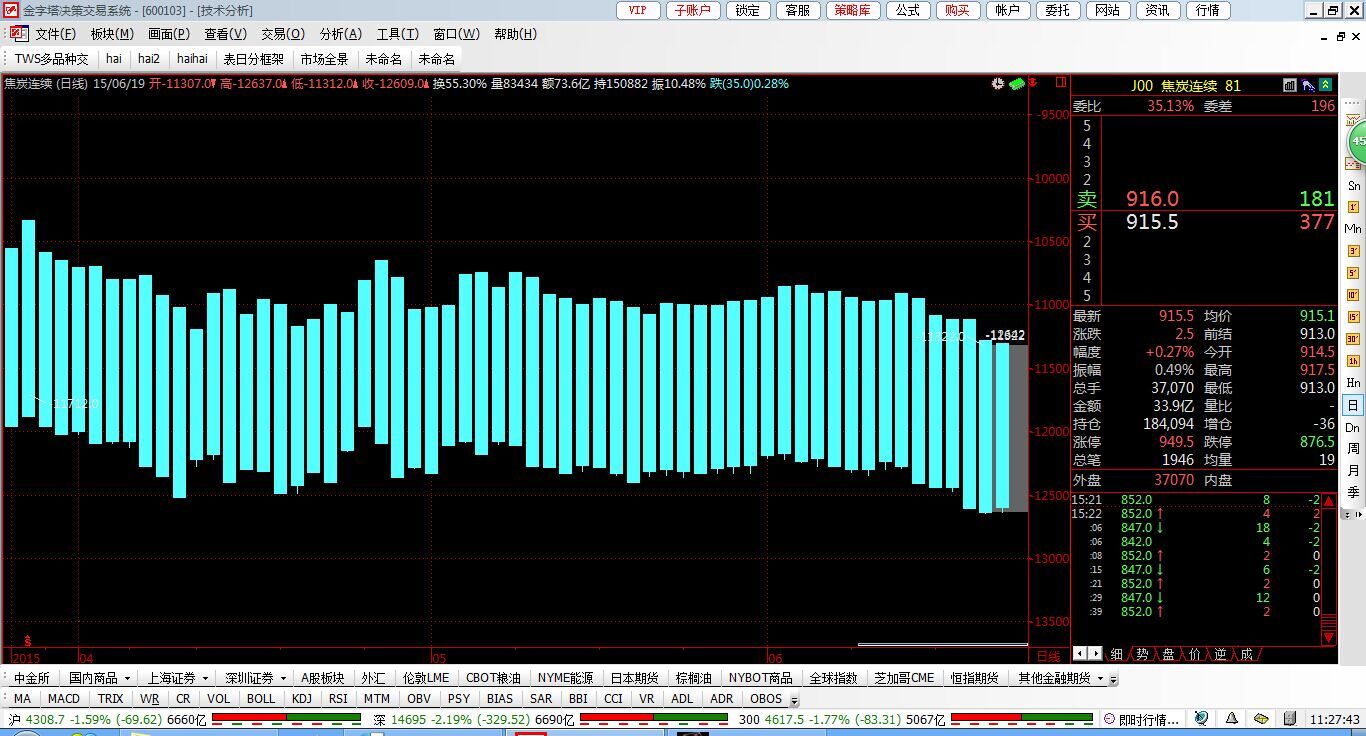The image size is (1366, 736).
Task: Click the 委托 button in top bar
Action: (1057, 10)
